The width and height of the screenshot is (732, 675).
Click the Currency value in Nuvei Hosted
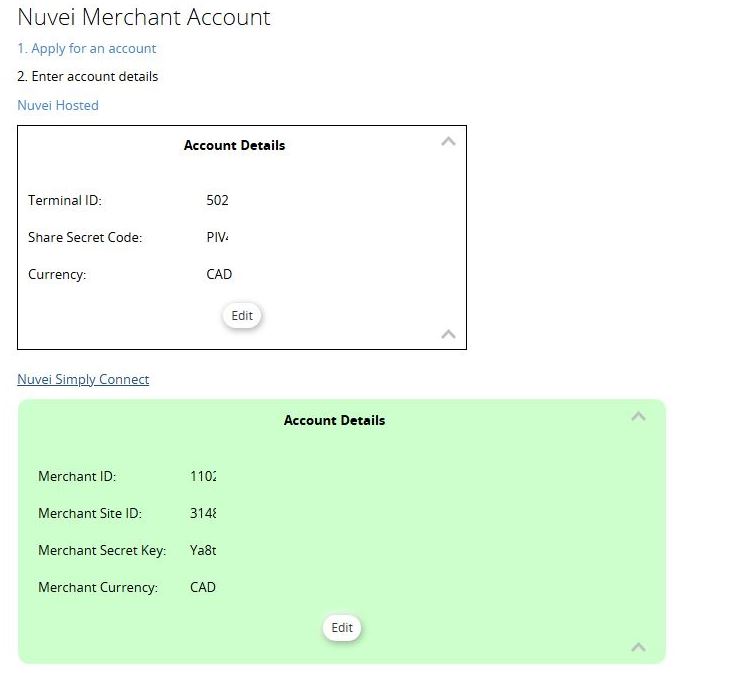click(x=219, y=274)
